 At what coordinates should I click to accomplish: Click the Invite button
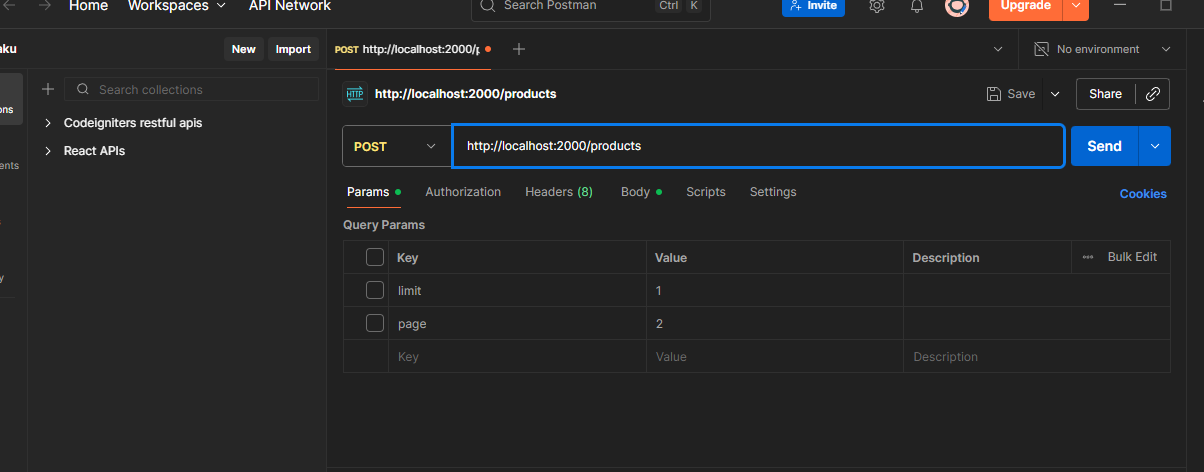click(813, 6)
